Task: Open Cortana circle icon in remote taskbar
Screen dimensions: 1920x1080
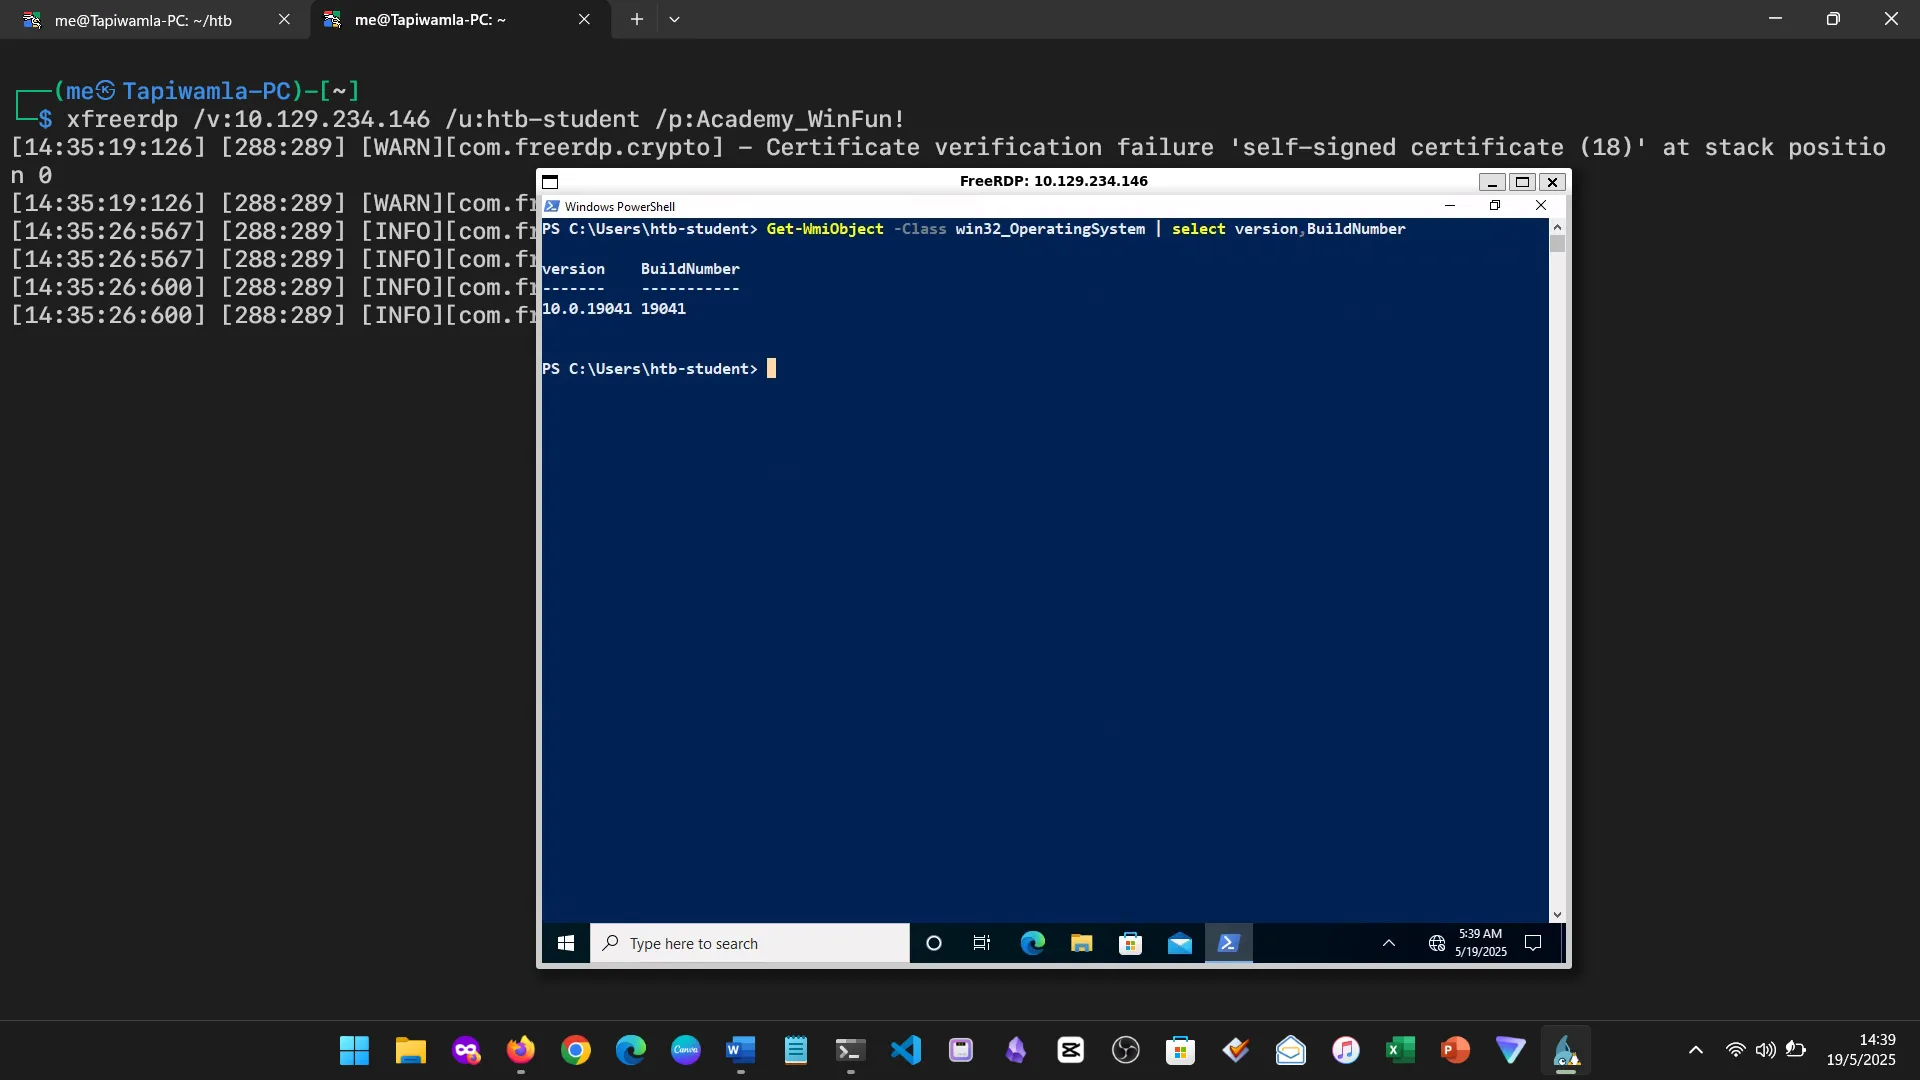Action: (x=934, y=943)
